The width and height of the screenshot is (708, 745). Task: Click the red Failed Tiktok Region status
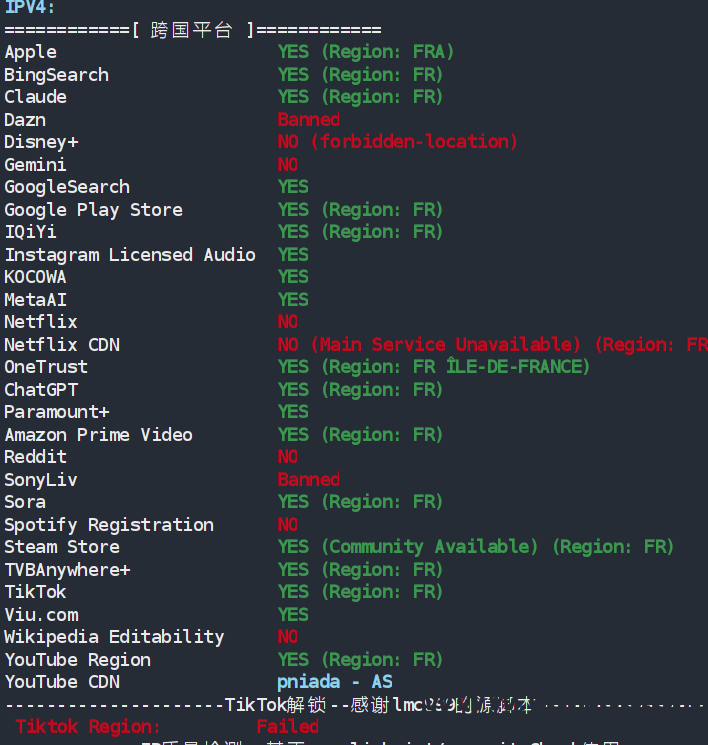[287, 727]
